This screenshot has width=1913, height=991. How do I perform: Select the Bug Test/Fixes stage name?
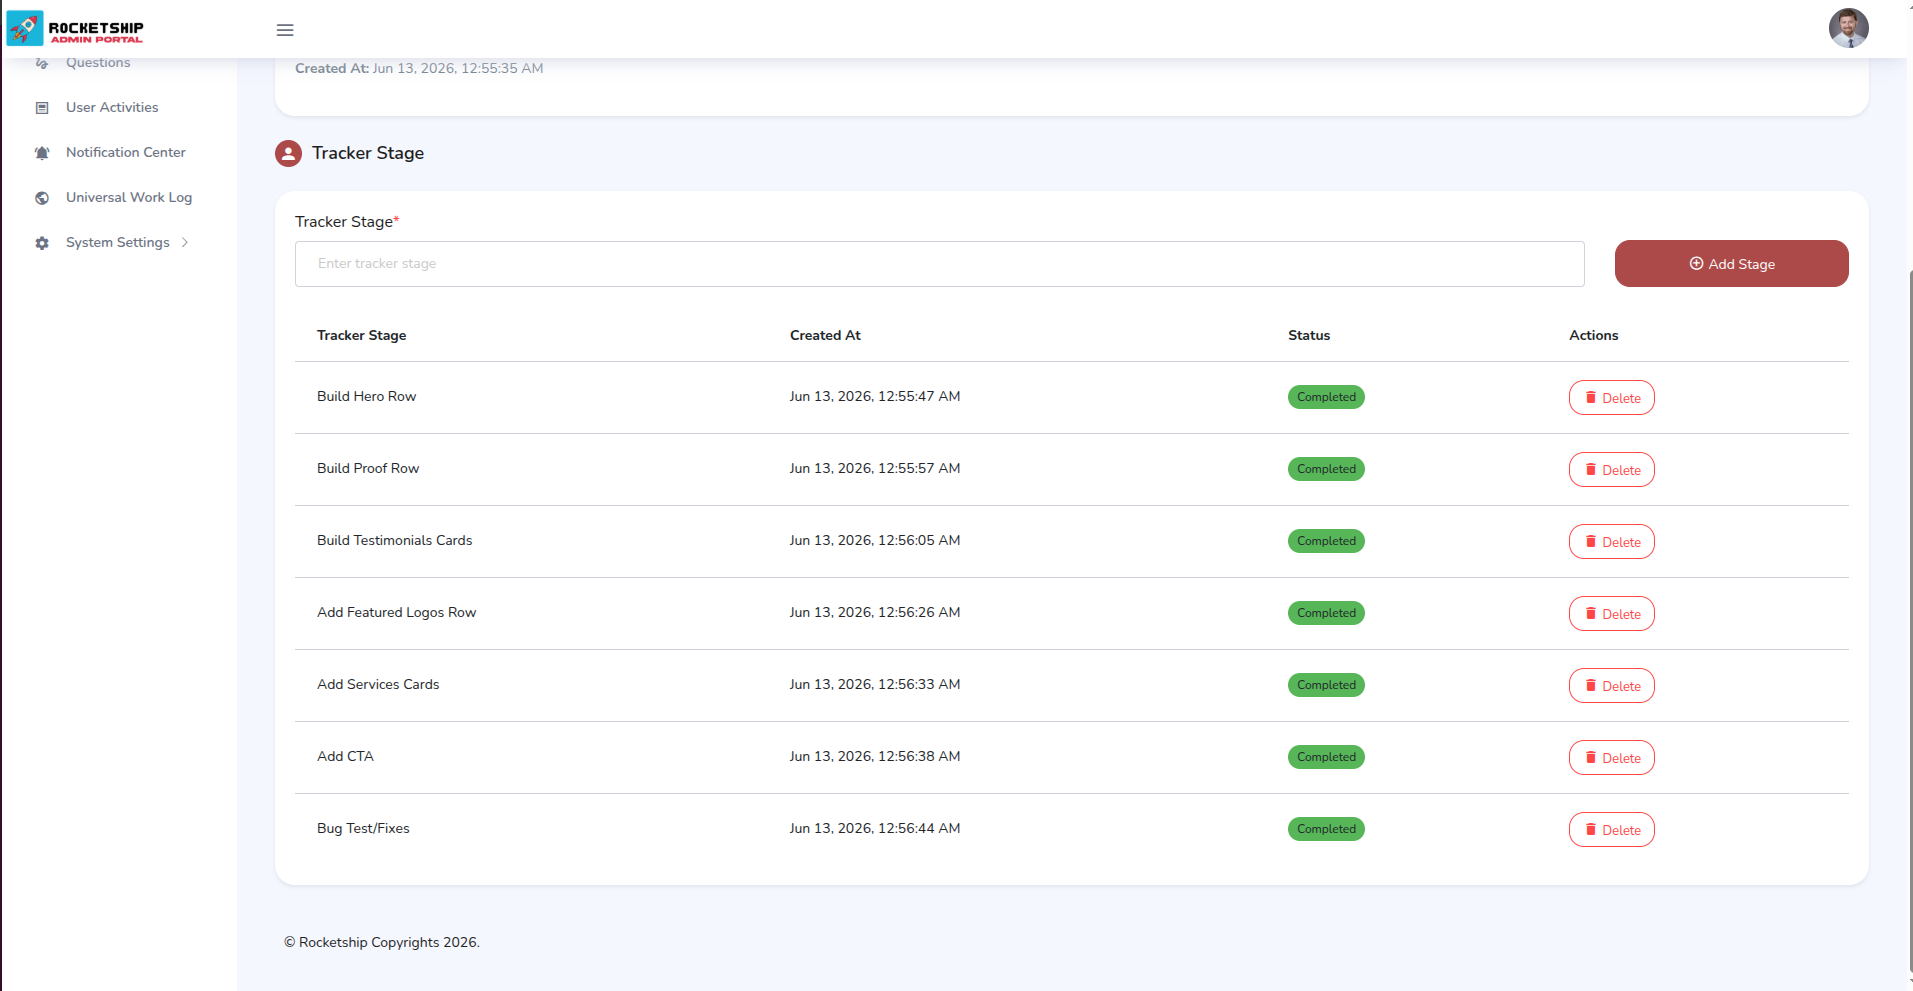[x=363, y=828]
